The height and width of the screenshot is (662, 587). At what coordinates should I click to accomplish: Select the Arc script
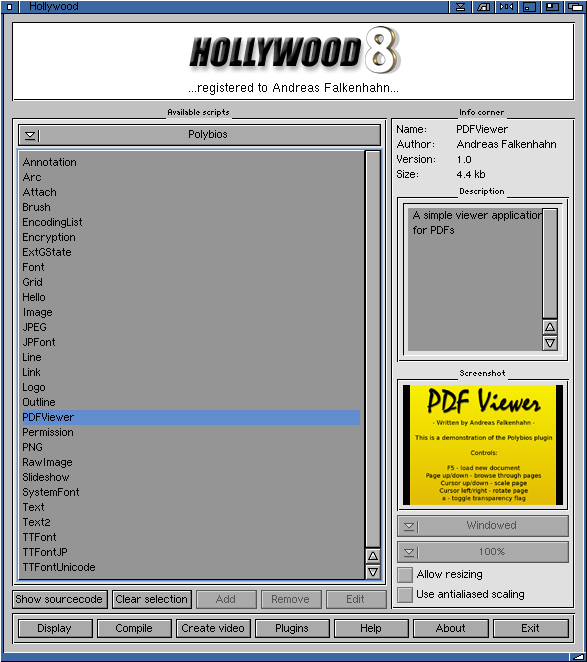click(x=191, y=177)
